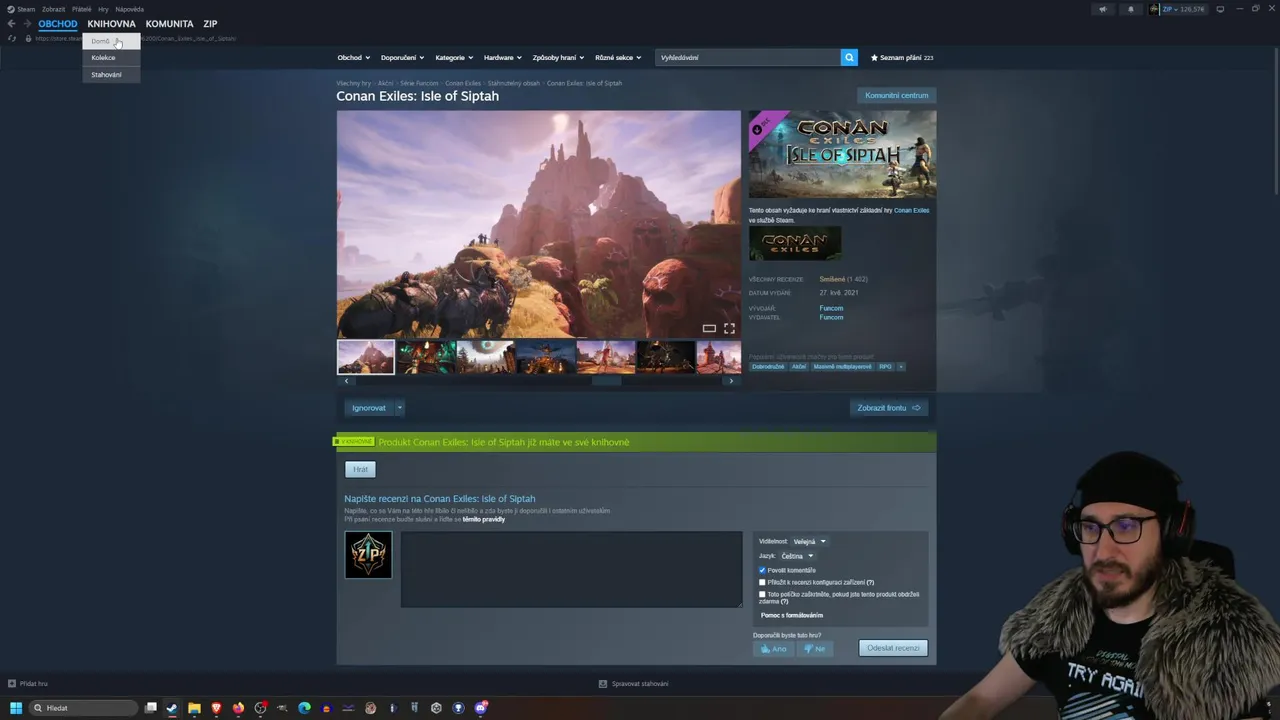1280x720 pixels.
Task: Click the thumbnail strip scrollbar slider
Action: click(607, 381)
